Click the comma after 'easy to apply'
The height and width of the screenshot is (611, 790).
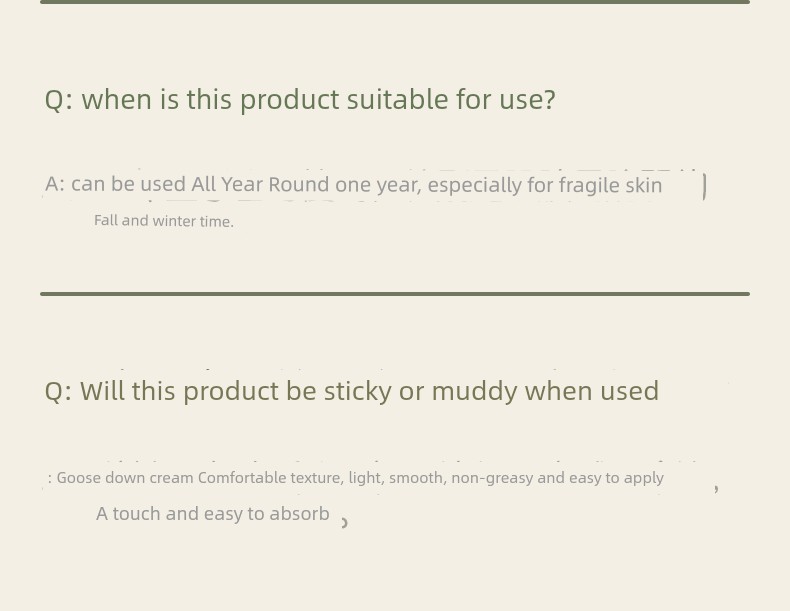pyautogui.click(x=716, y=488)
